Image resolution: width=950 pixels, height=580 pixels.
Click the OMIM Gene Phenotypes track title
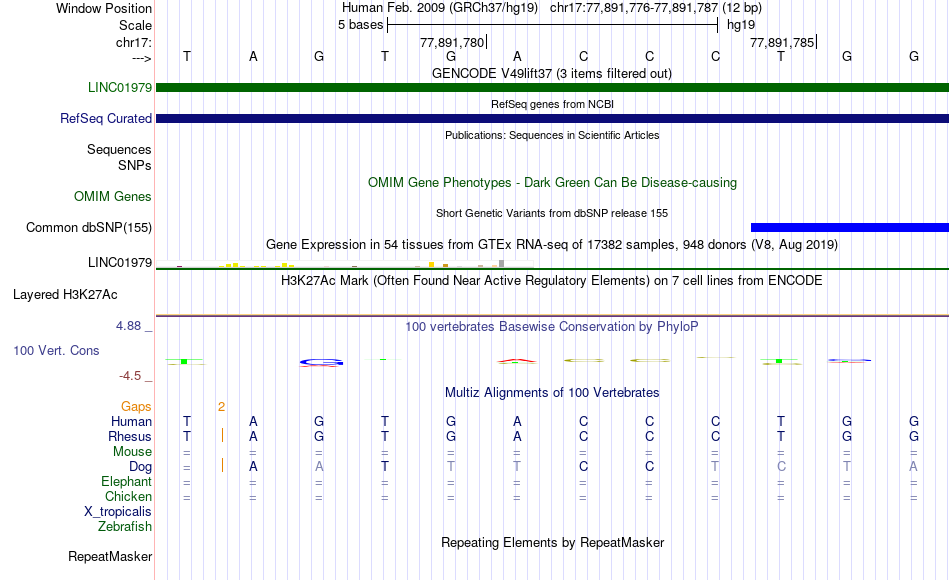click(x=552, y=182)
